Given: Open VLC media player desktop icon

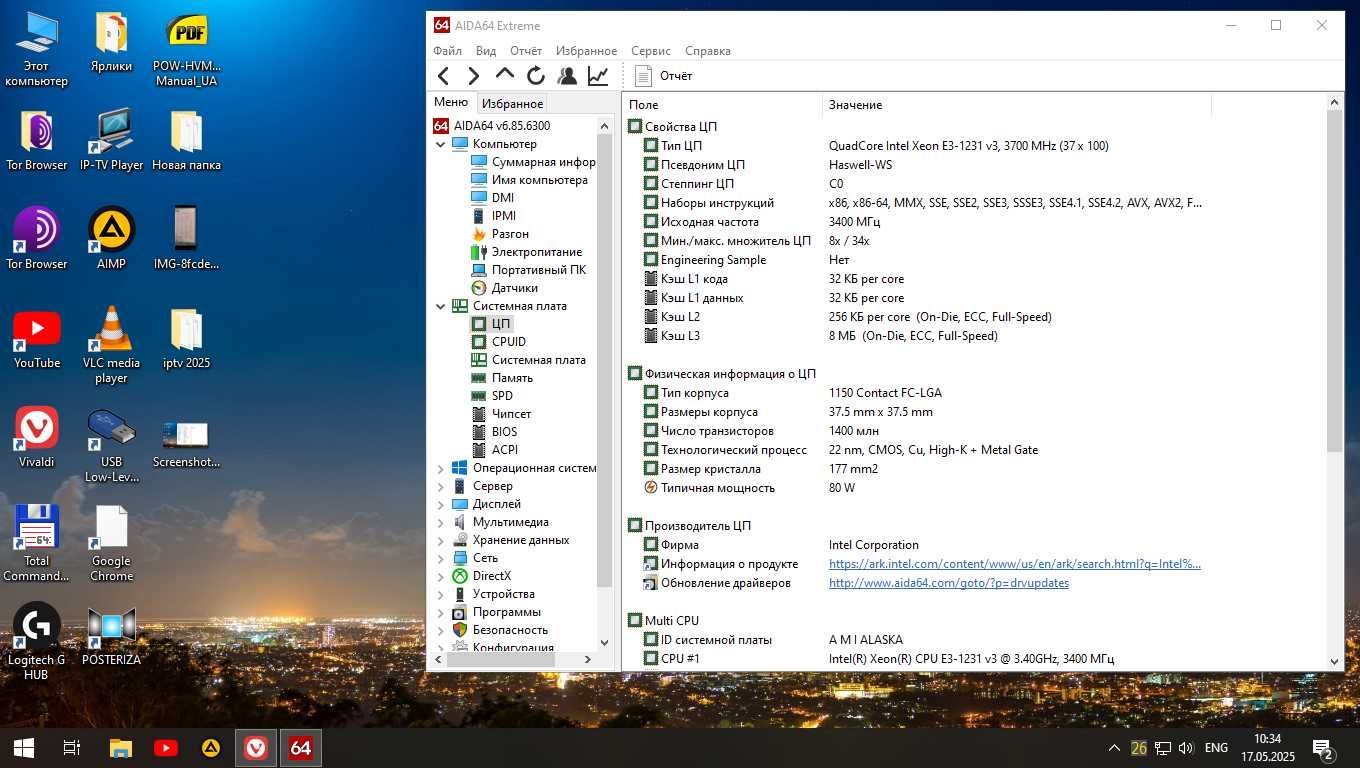Looking at the screenshot, I should (111, 345).
